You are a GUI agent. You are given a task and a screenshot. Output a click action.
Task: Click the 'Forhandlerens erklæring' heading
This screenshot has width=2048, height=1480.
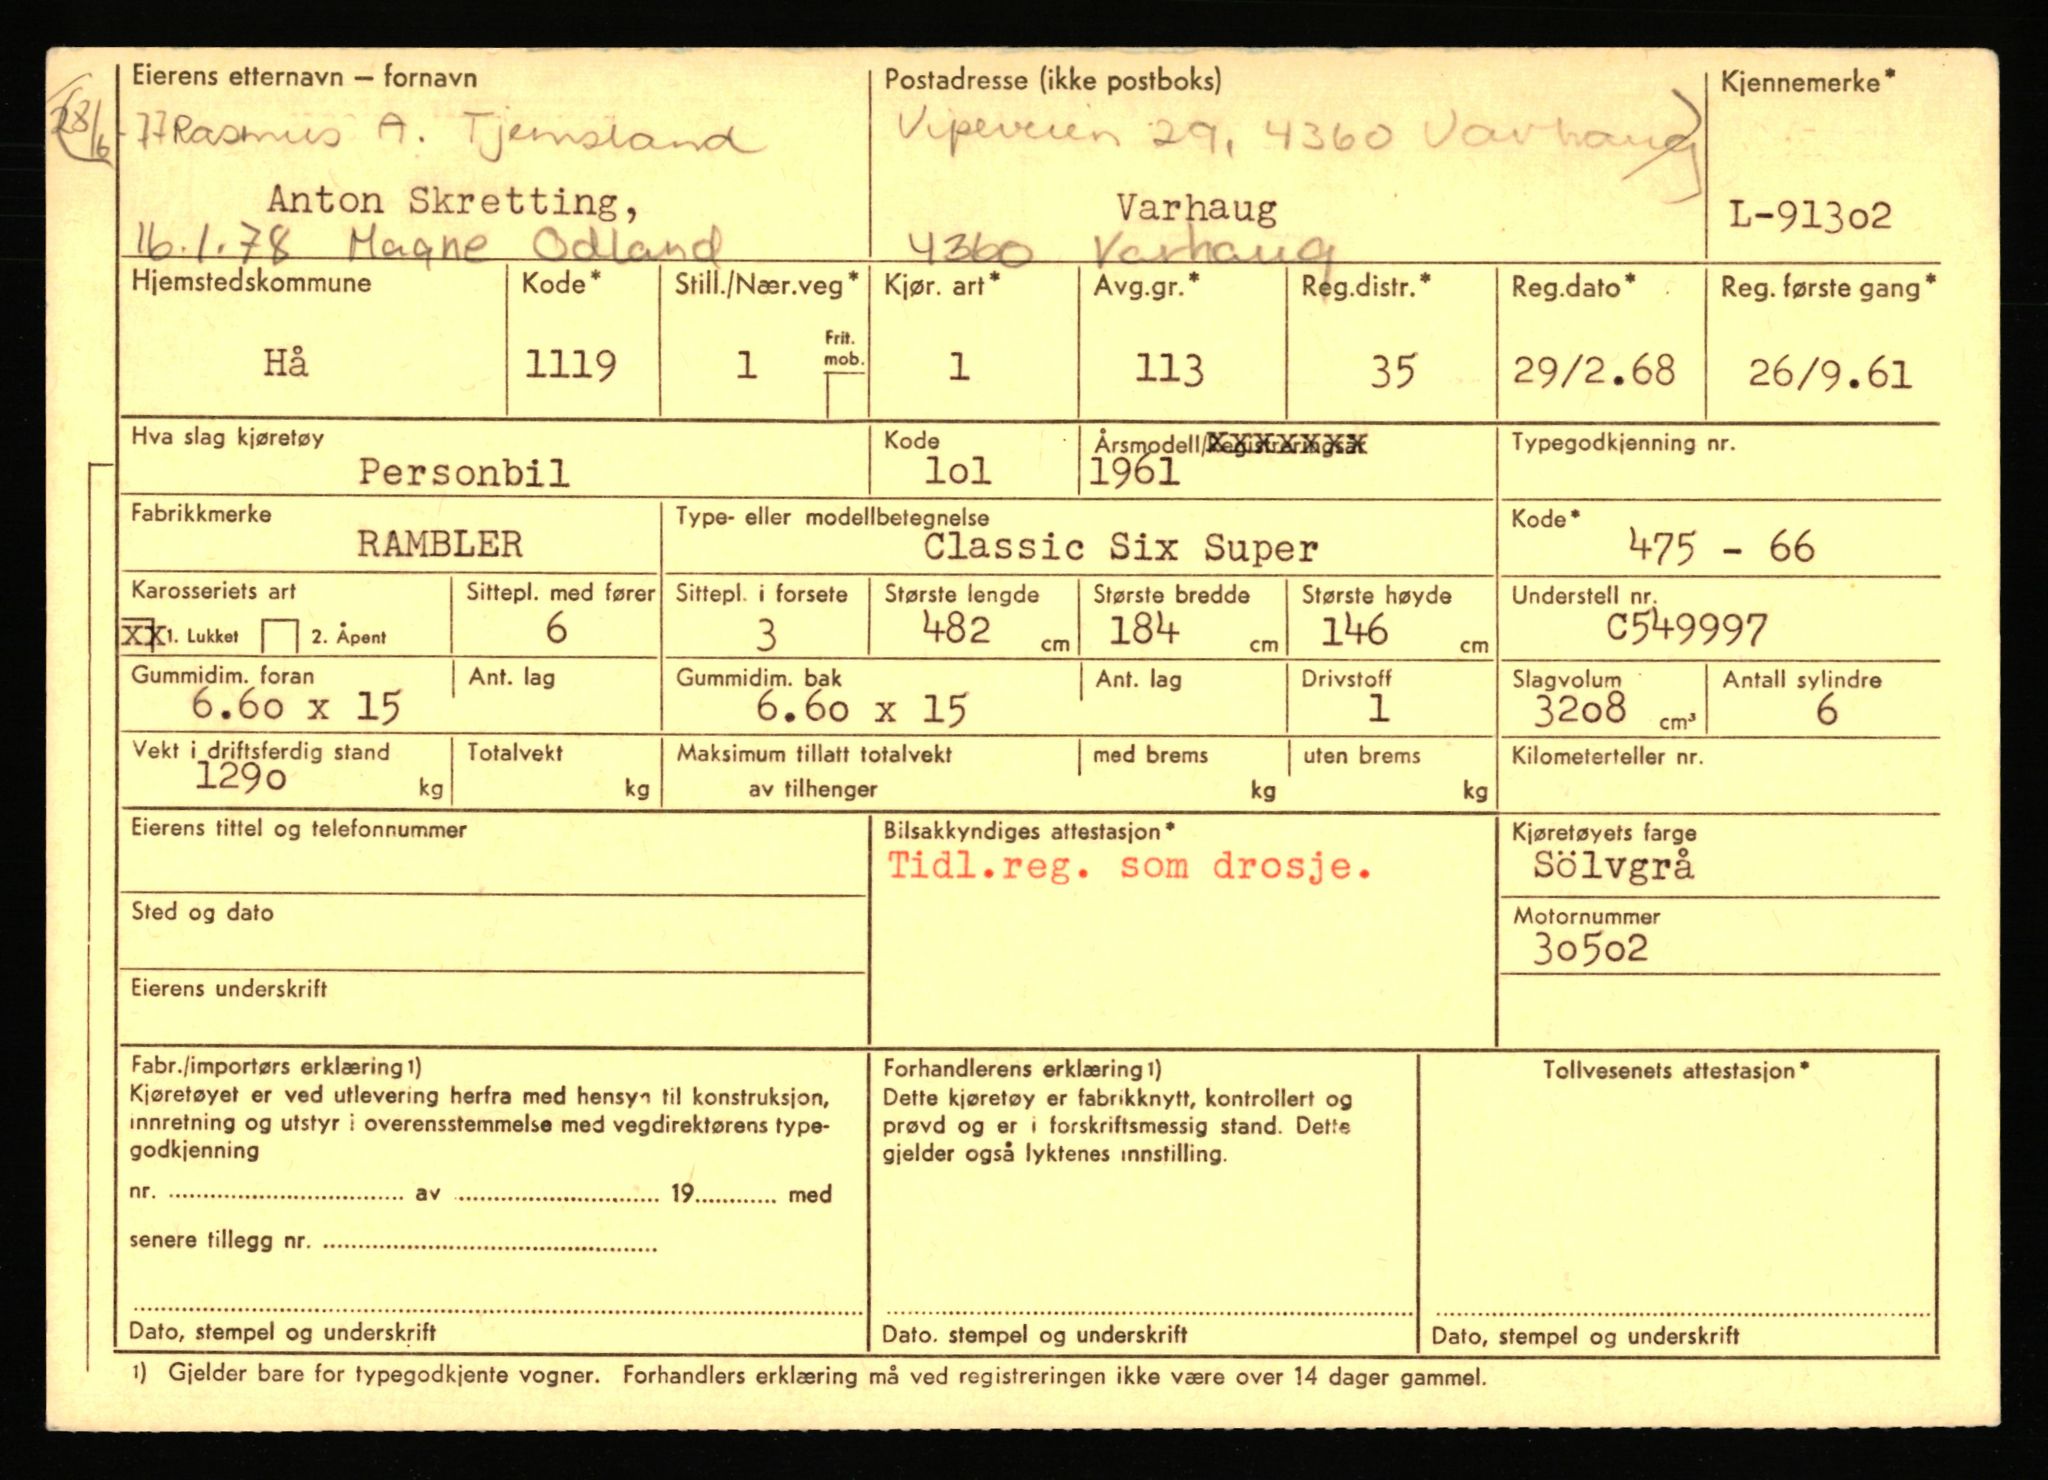coord(1022,1068)
